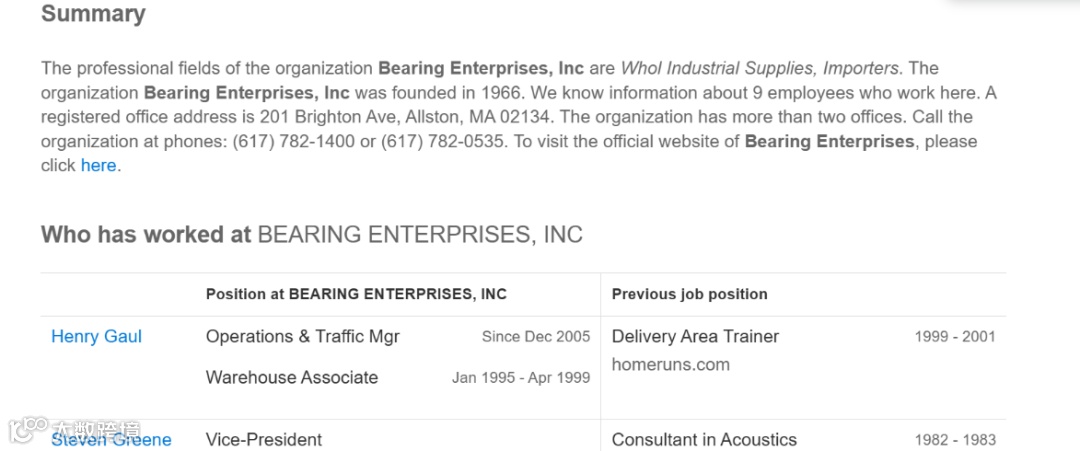Click the 'Jan 1995 - Apr 1999' date range
Image resolution: width=1080 pixels, height=451 pixels.
tap(520, 378)
